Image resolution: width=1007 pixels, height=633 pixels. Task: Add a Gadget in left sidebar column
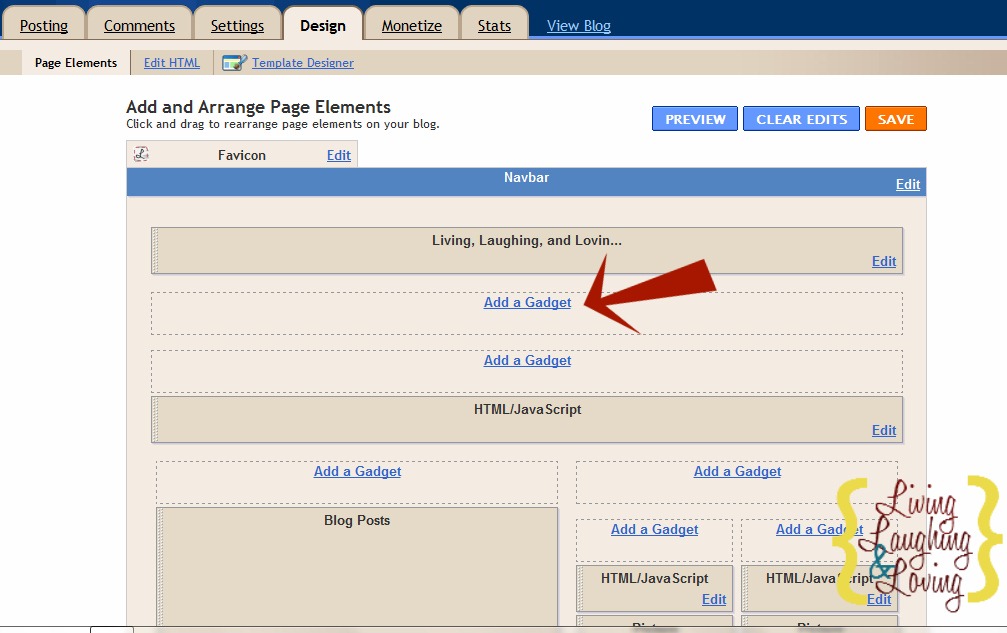pos(654,529)
